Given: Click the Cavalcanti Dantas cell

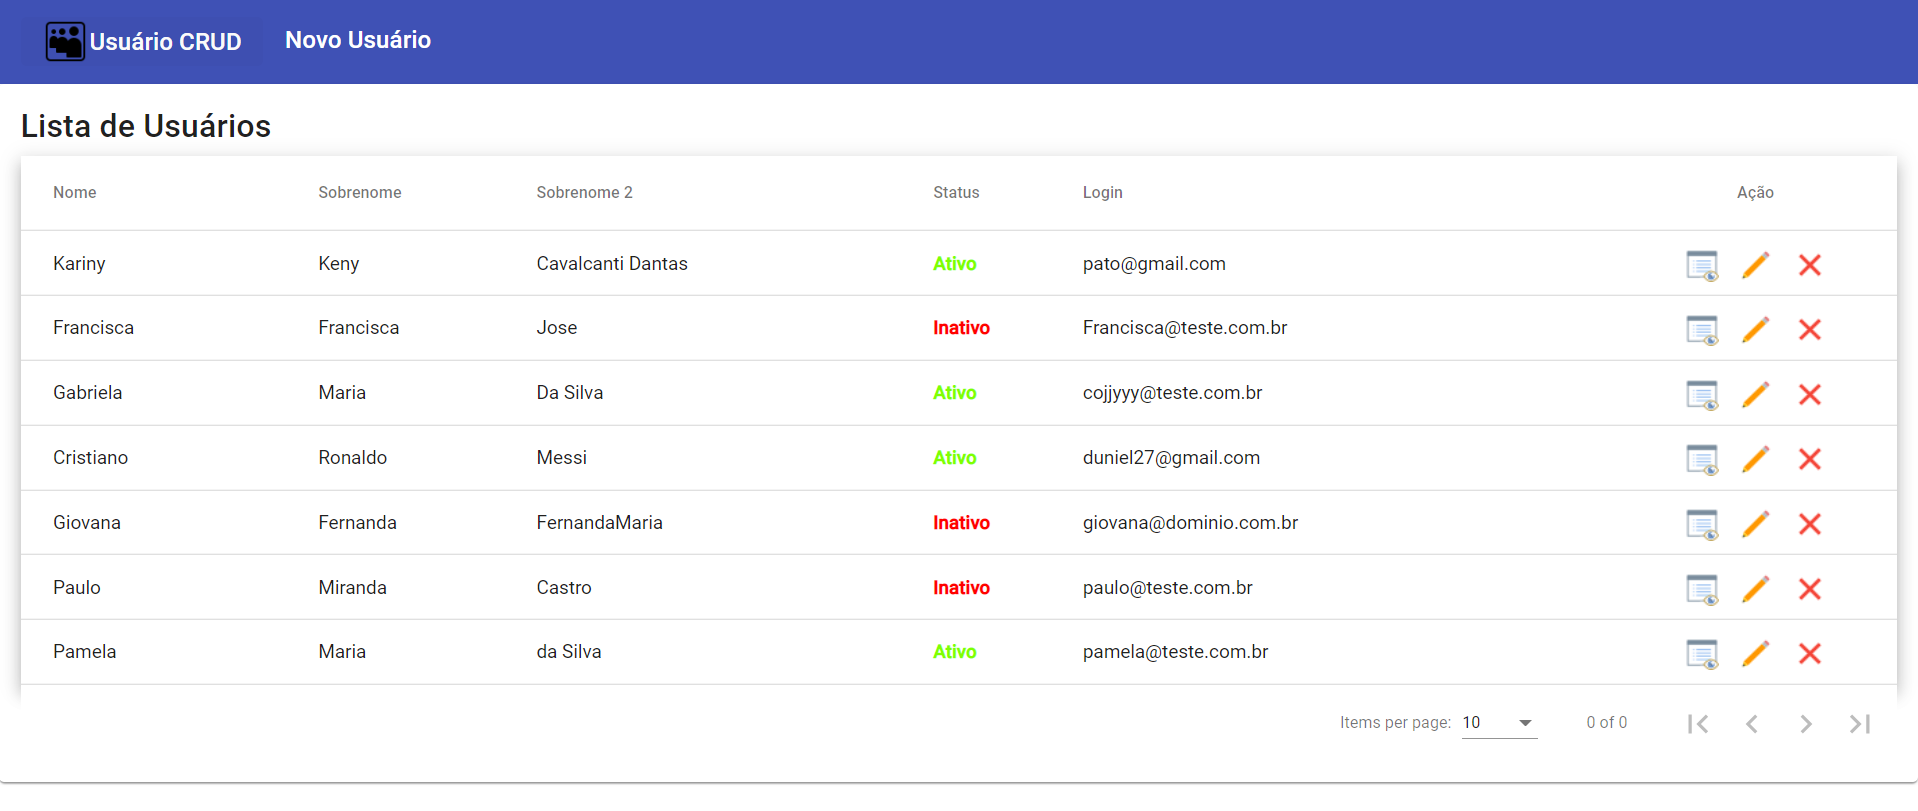Looking at the screenshot, I should click(612, 264).
